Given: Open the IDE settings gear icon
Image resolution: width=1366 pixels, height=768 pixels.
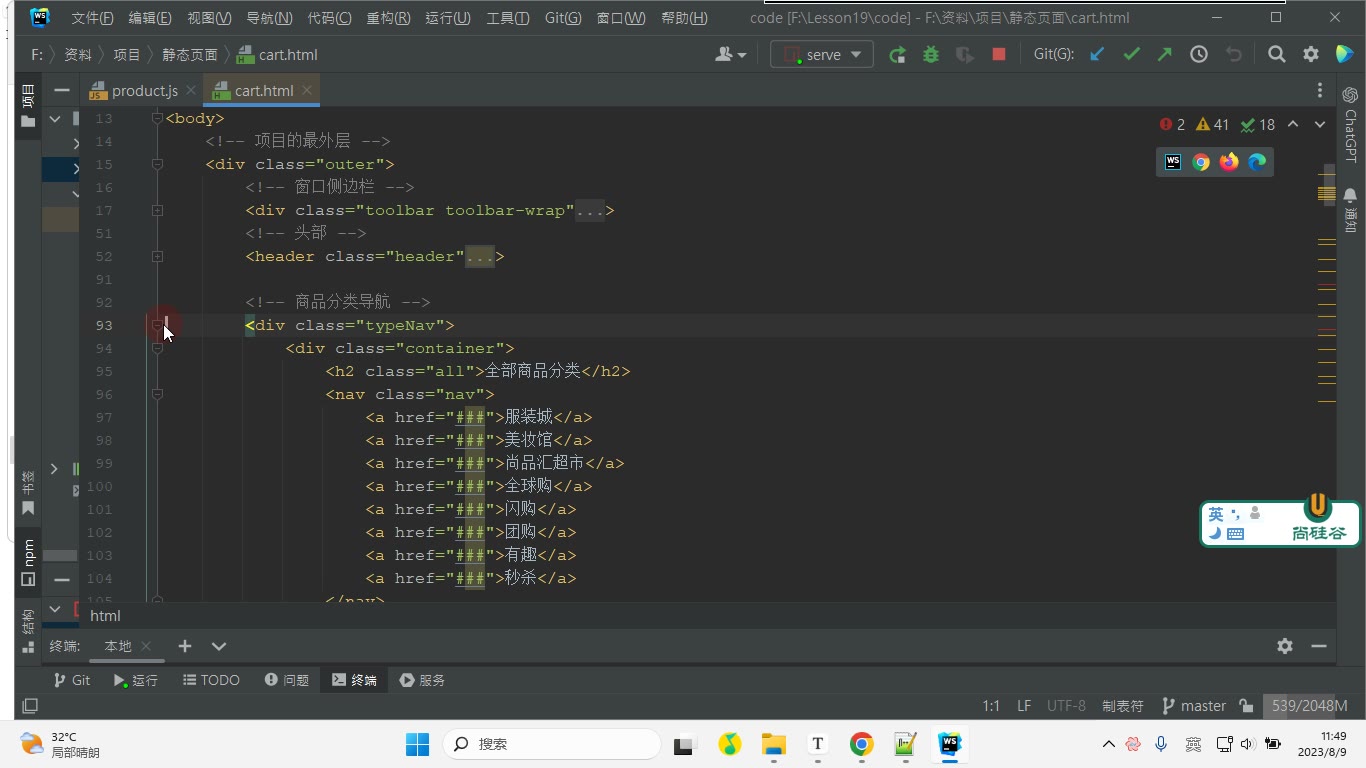Looking at the screenshot, I should 1311,55.
